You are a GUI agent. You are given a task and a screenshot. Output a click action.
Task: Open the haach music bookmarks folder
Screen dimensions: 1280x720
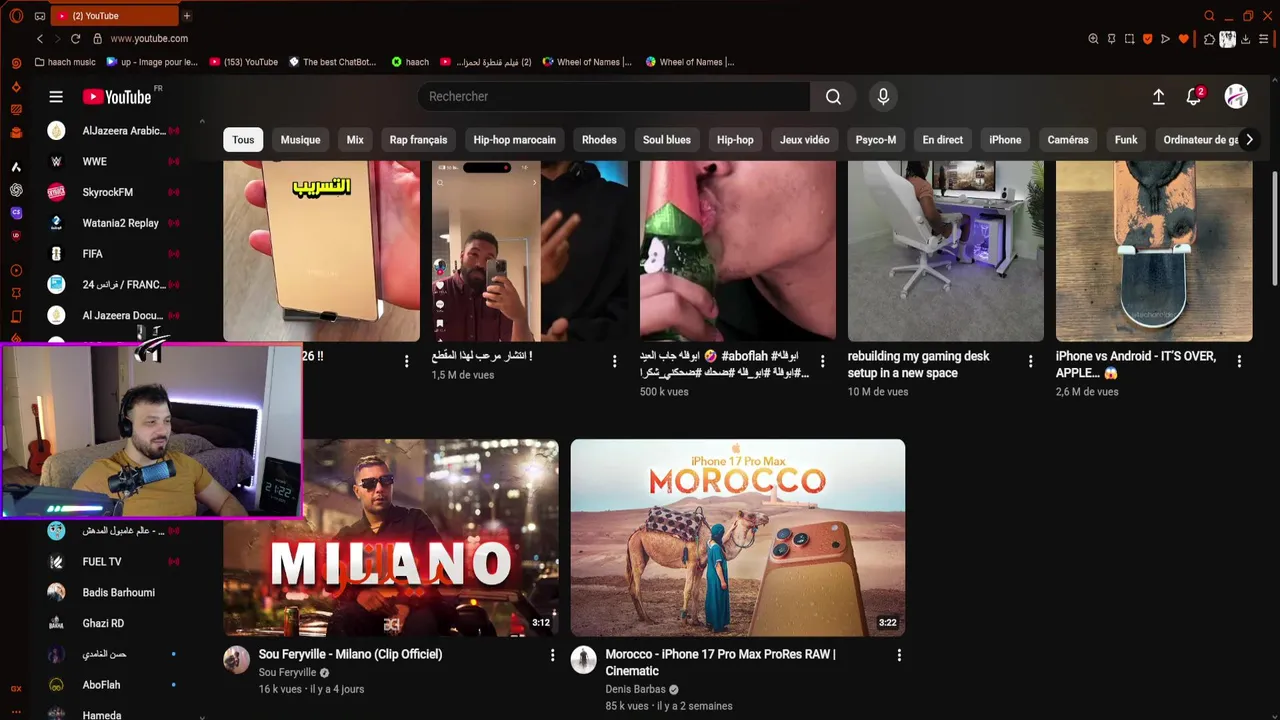(x=65, y=62)
